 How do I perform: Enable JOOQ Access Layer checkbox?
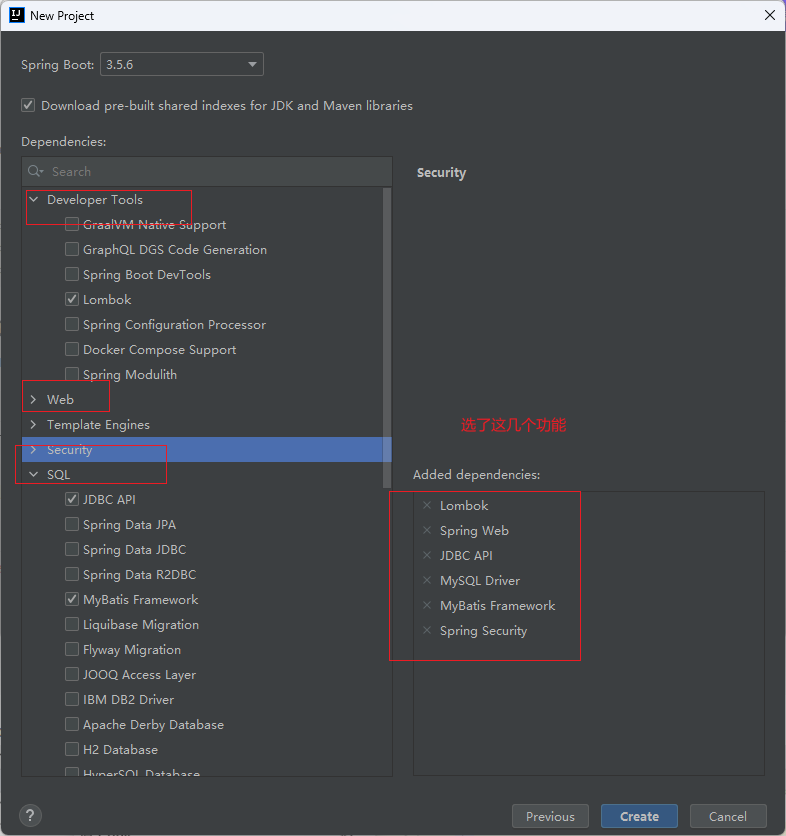(72, 674)
